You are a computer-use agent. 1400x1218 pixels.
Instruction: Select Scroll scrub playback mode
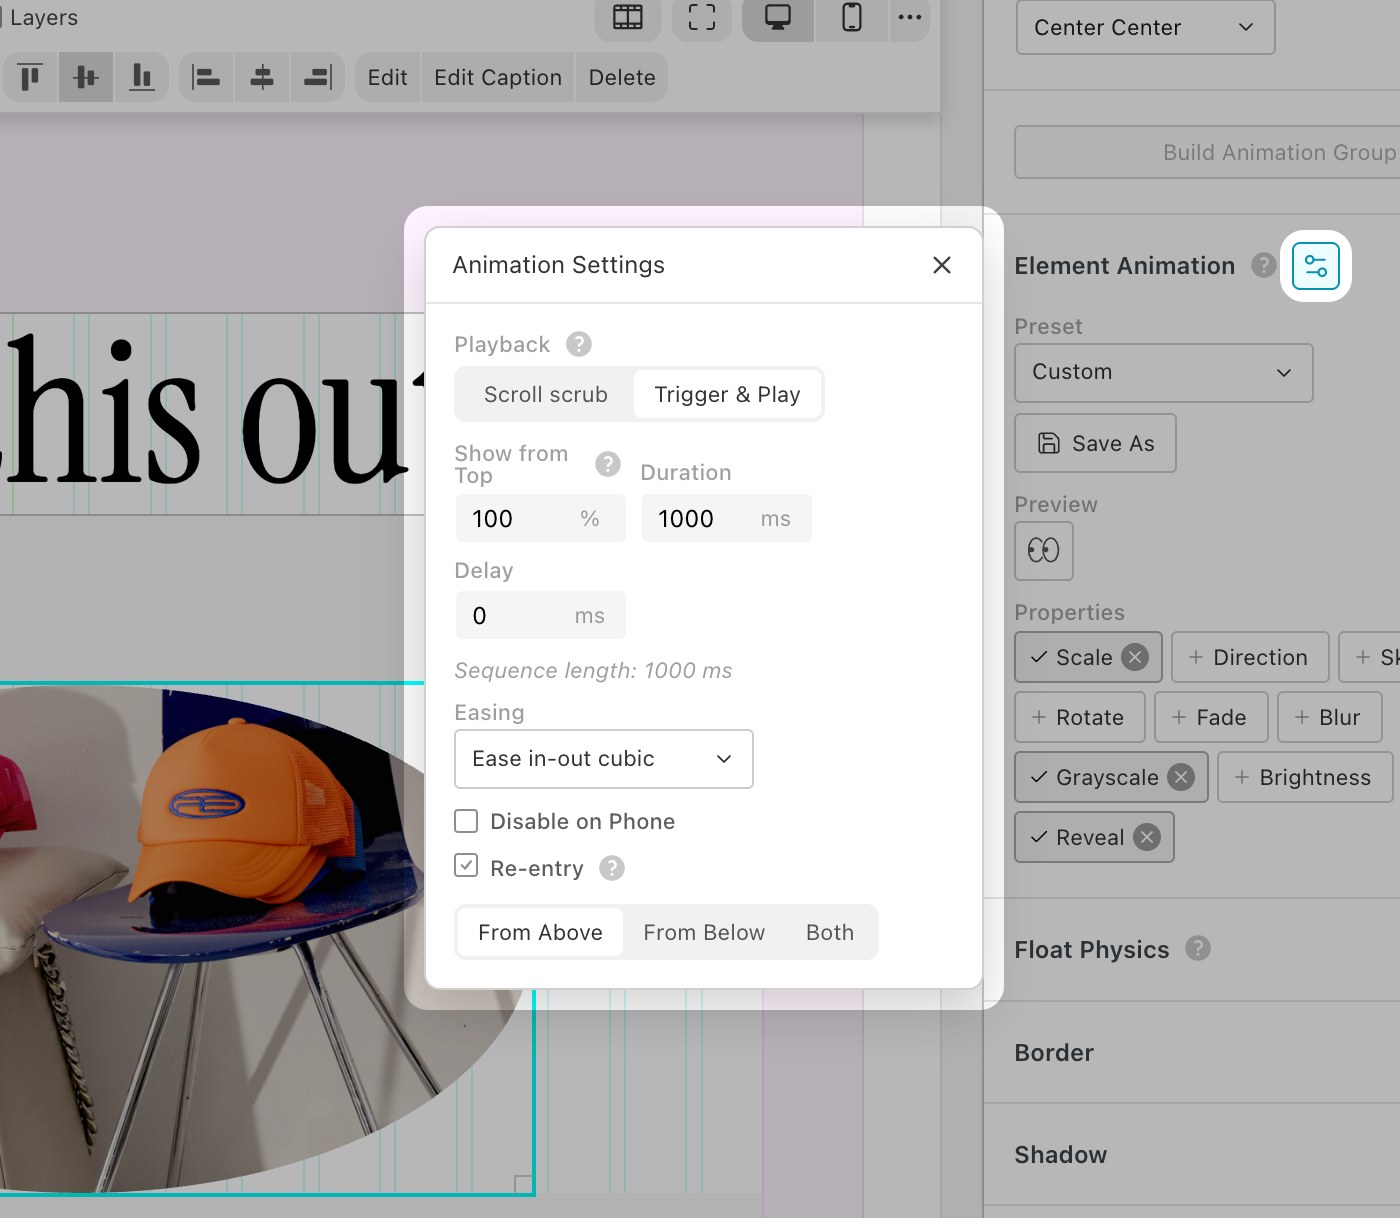[x=546, y=395]
